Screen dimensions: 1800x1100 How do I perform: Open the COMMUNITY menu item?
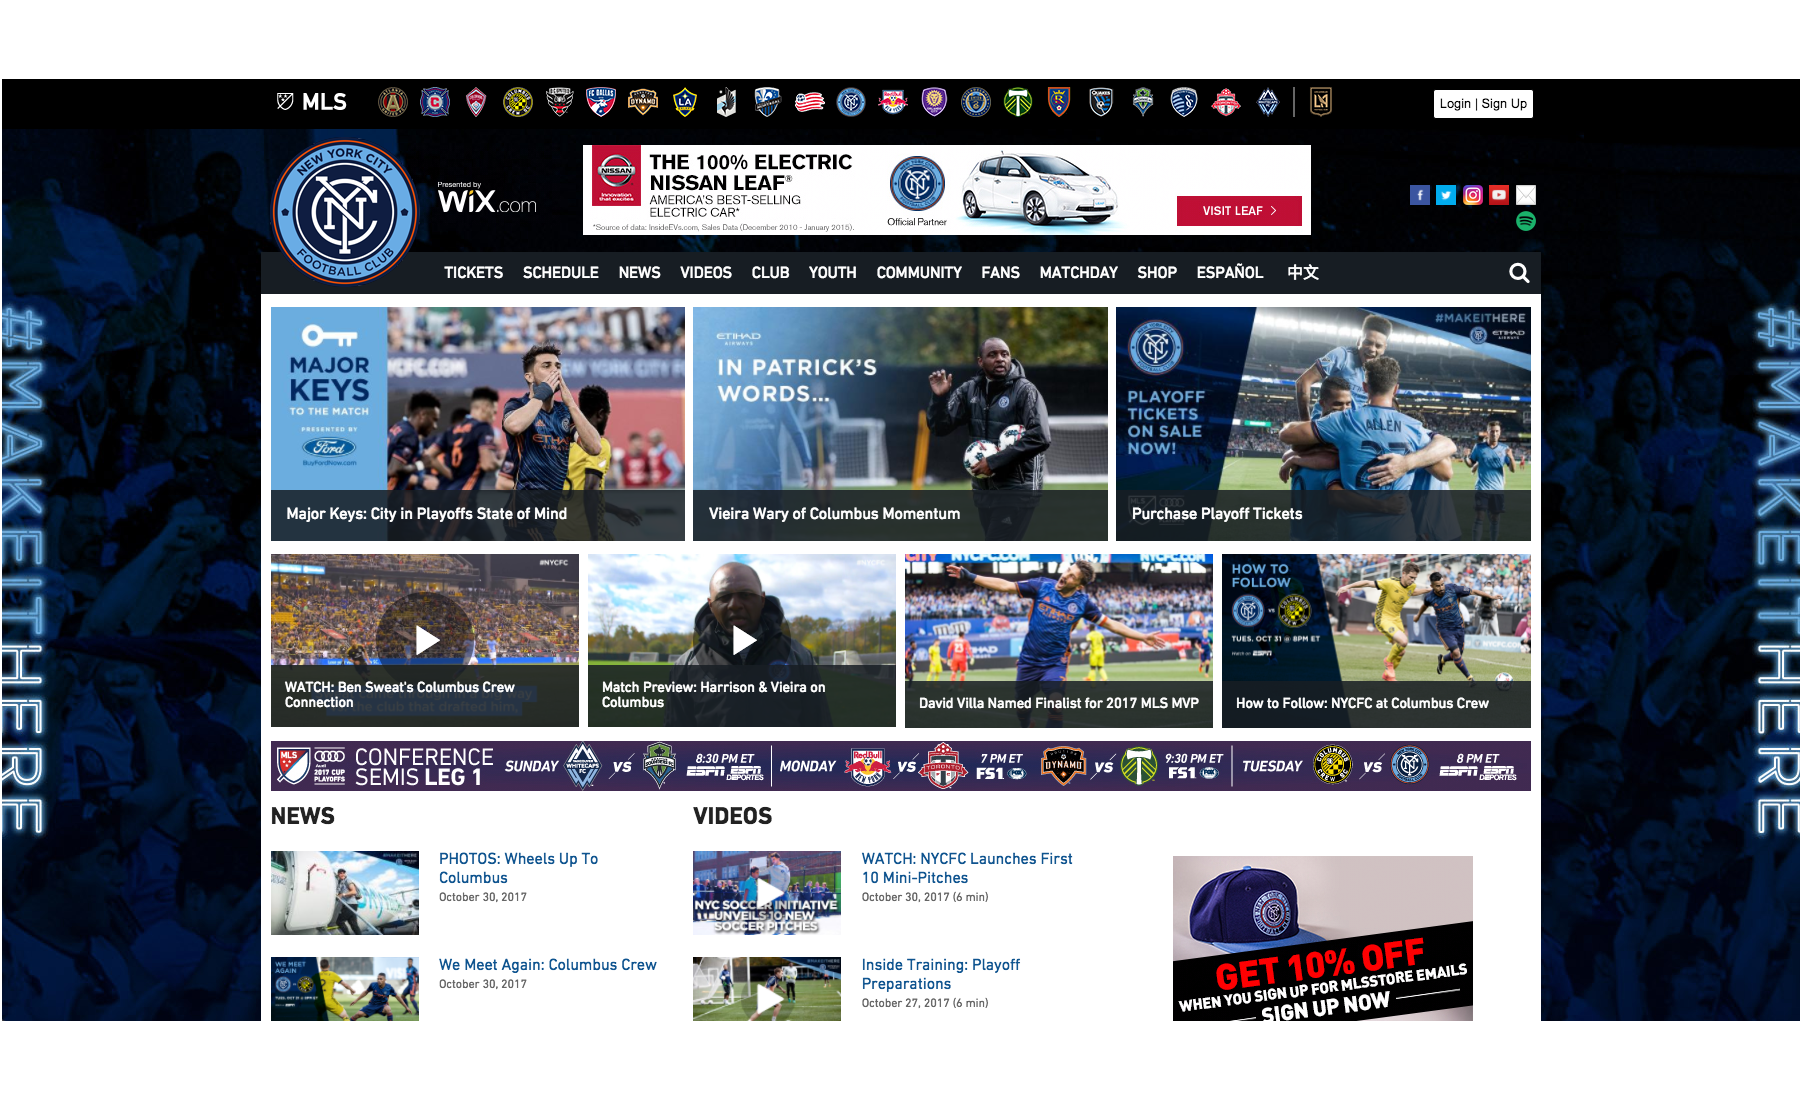[919, 272]
